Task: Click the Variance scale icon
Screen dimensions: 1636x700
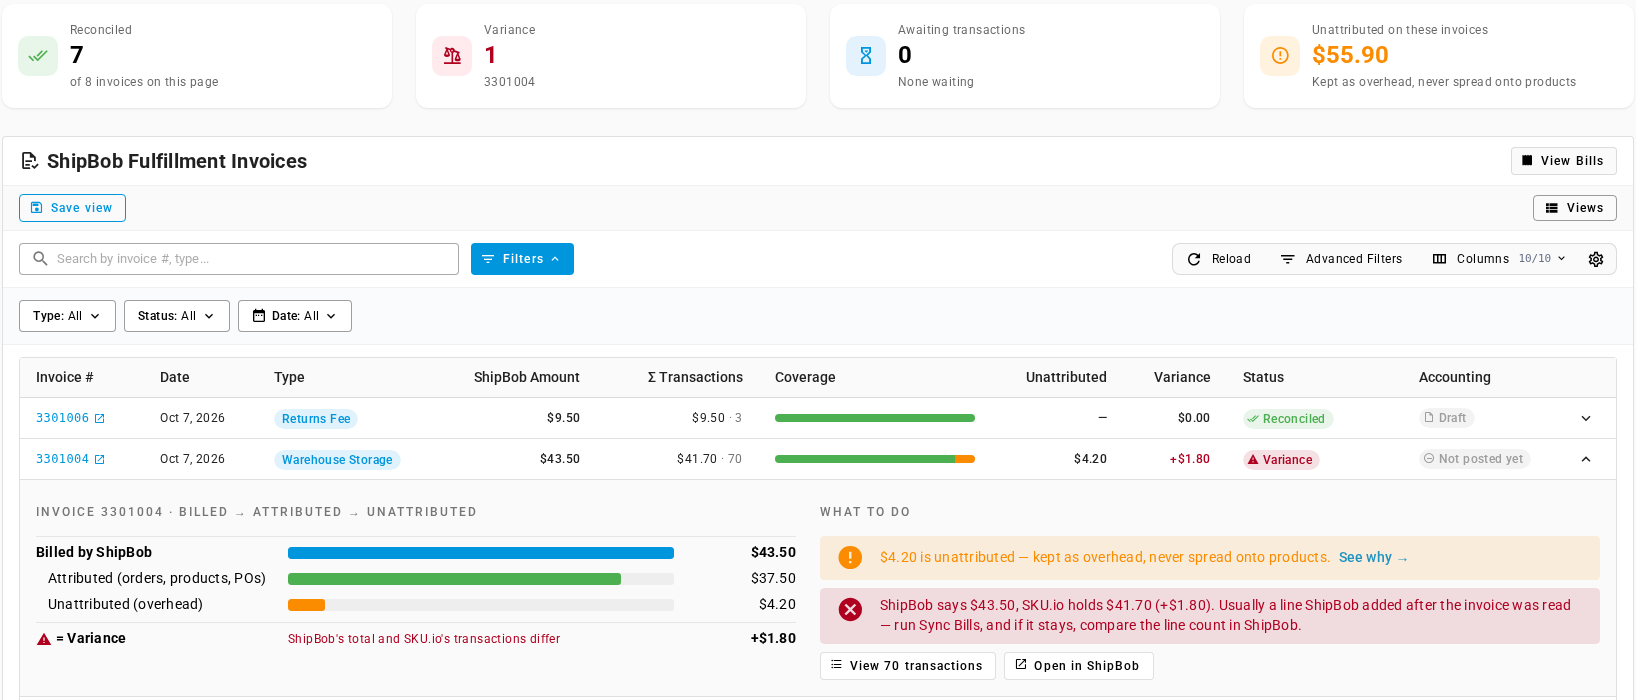Action: click(x=452, y=56)
